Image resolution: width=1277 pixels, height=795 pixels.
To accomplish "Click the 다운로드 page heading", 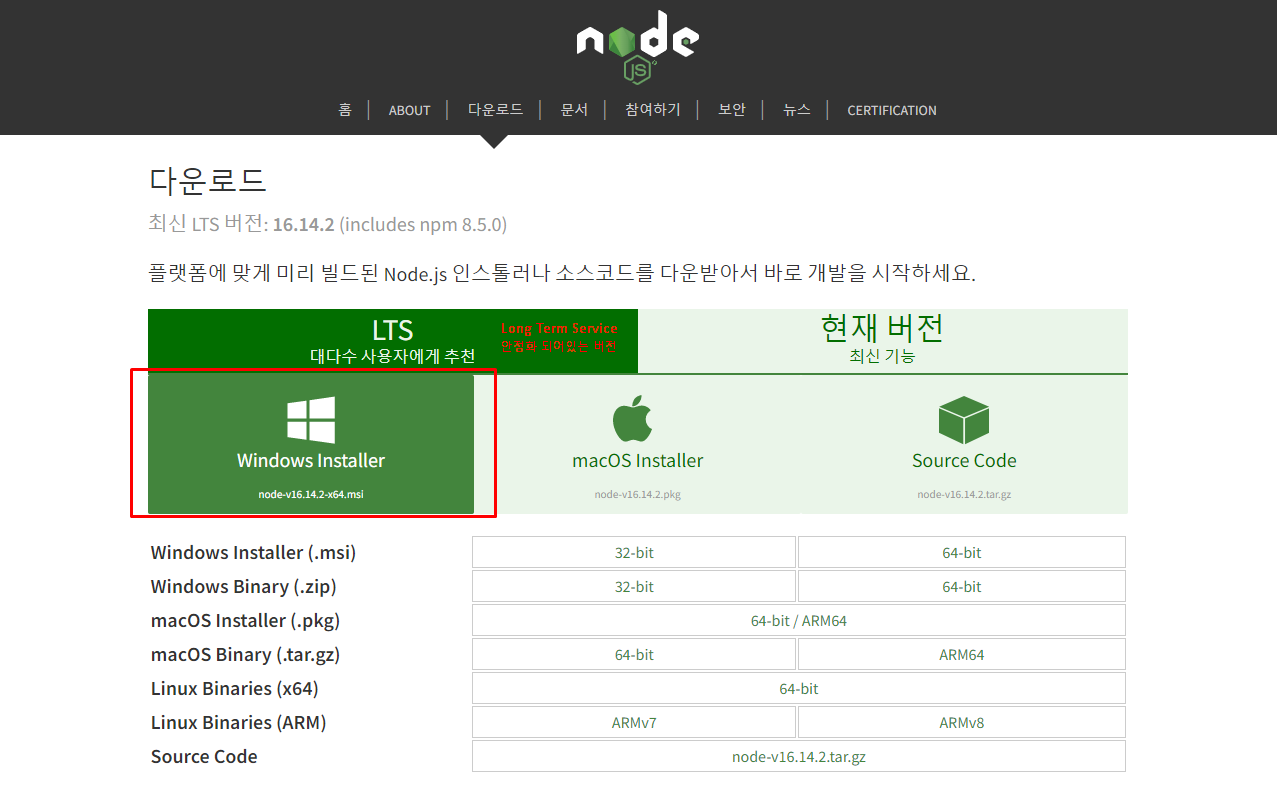I will pyautogui.click(x=208, y=181).
